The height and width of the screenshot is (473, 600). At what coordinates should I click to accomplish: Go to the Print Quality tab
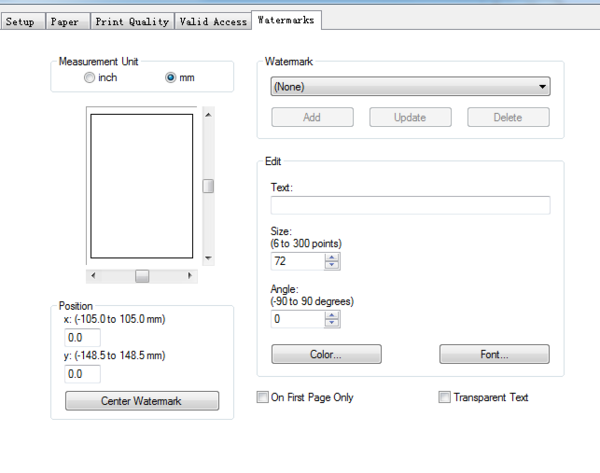tap(131, 21)
